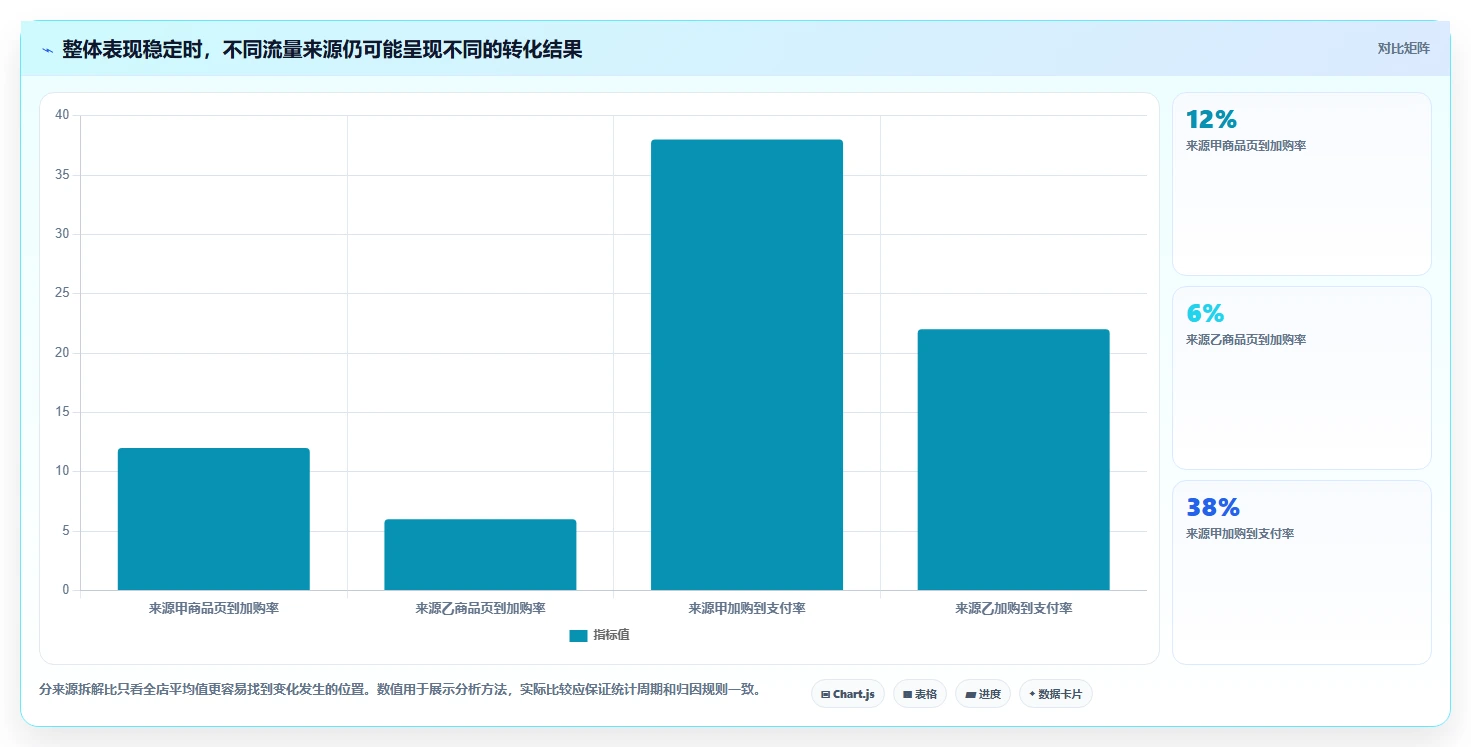Click x-axis label 来源甲加购到支付率
Viewport: 1471px width, 747px height.
click(747, 608)
